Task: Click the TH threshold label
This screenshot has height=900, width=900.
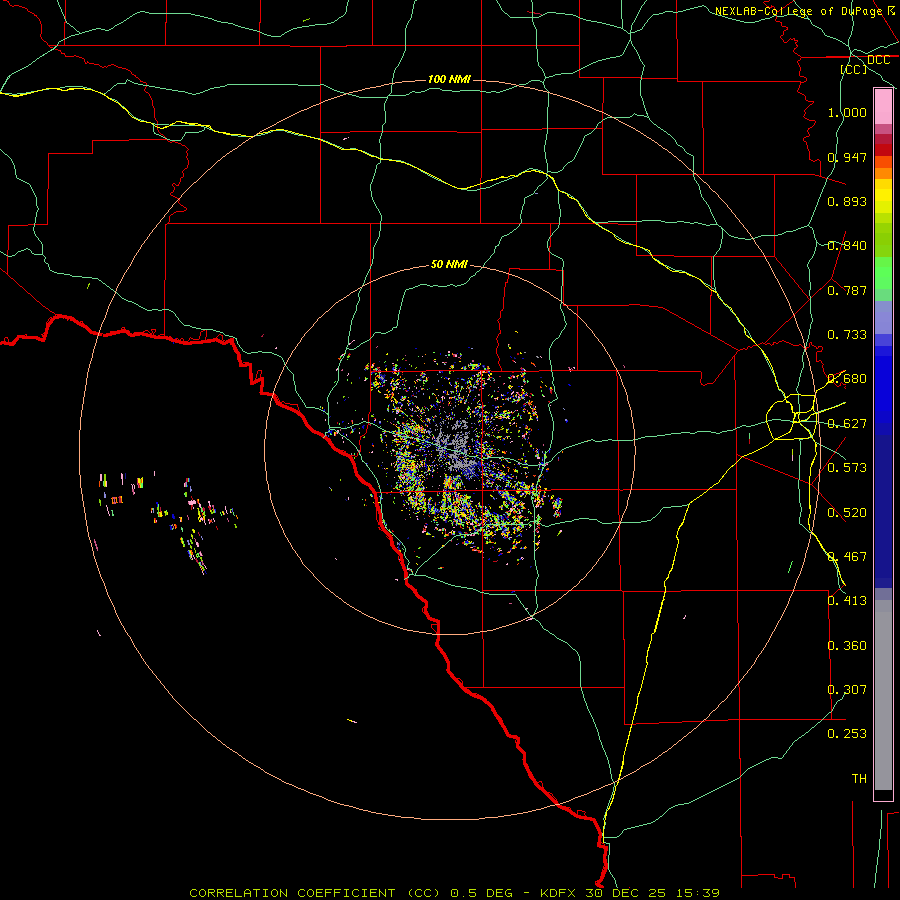Action: (859, 779)
